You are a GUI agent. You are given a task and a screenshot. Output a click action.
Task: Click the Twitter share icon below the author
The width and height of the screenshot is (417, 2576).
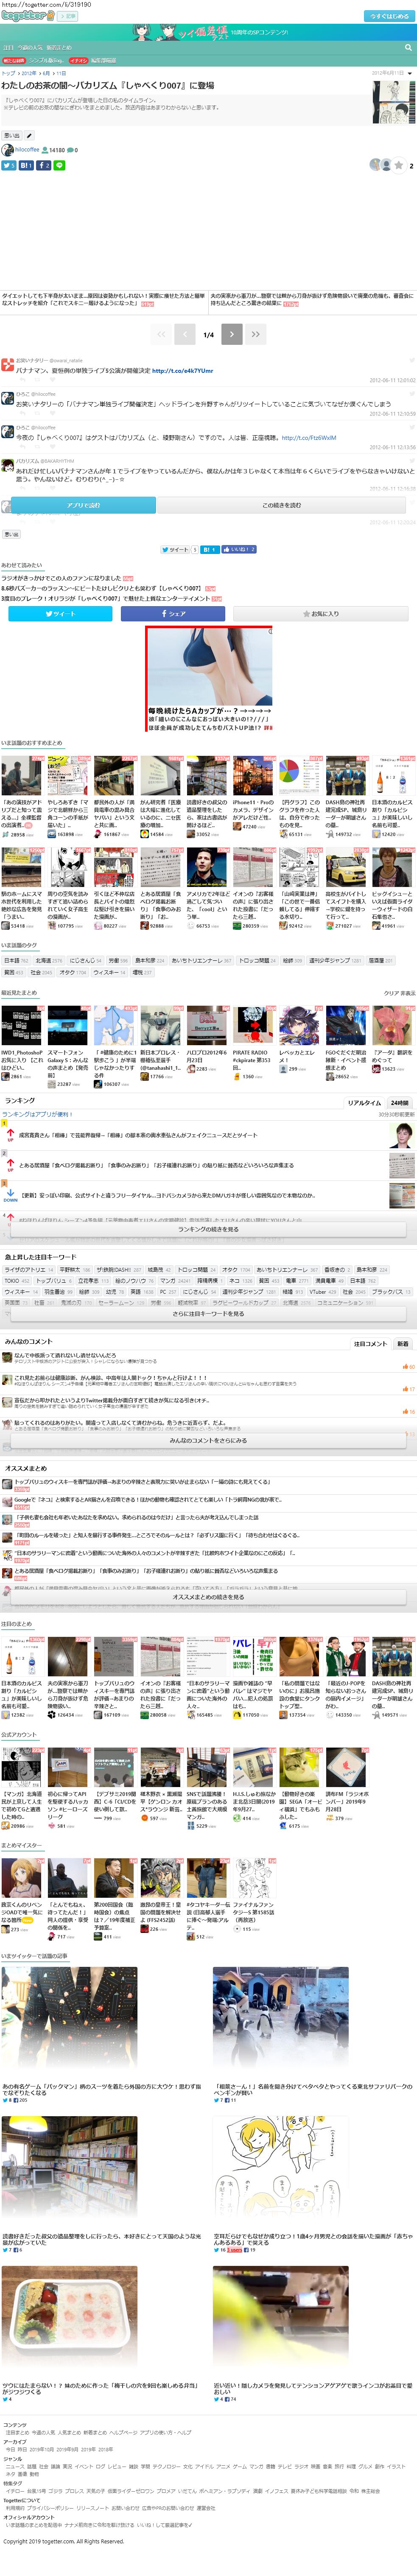click(x=9, y=165)
